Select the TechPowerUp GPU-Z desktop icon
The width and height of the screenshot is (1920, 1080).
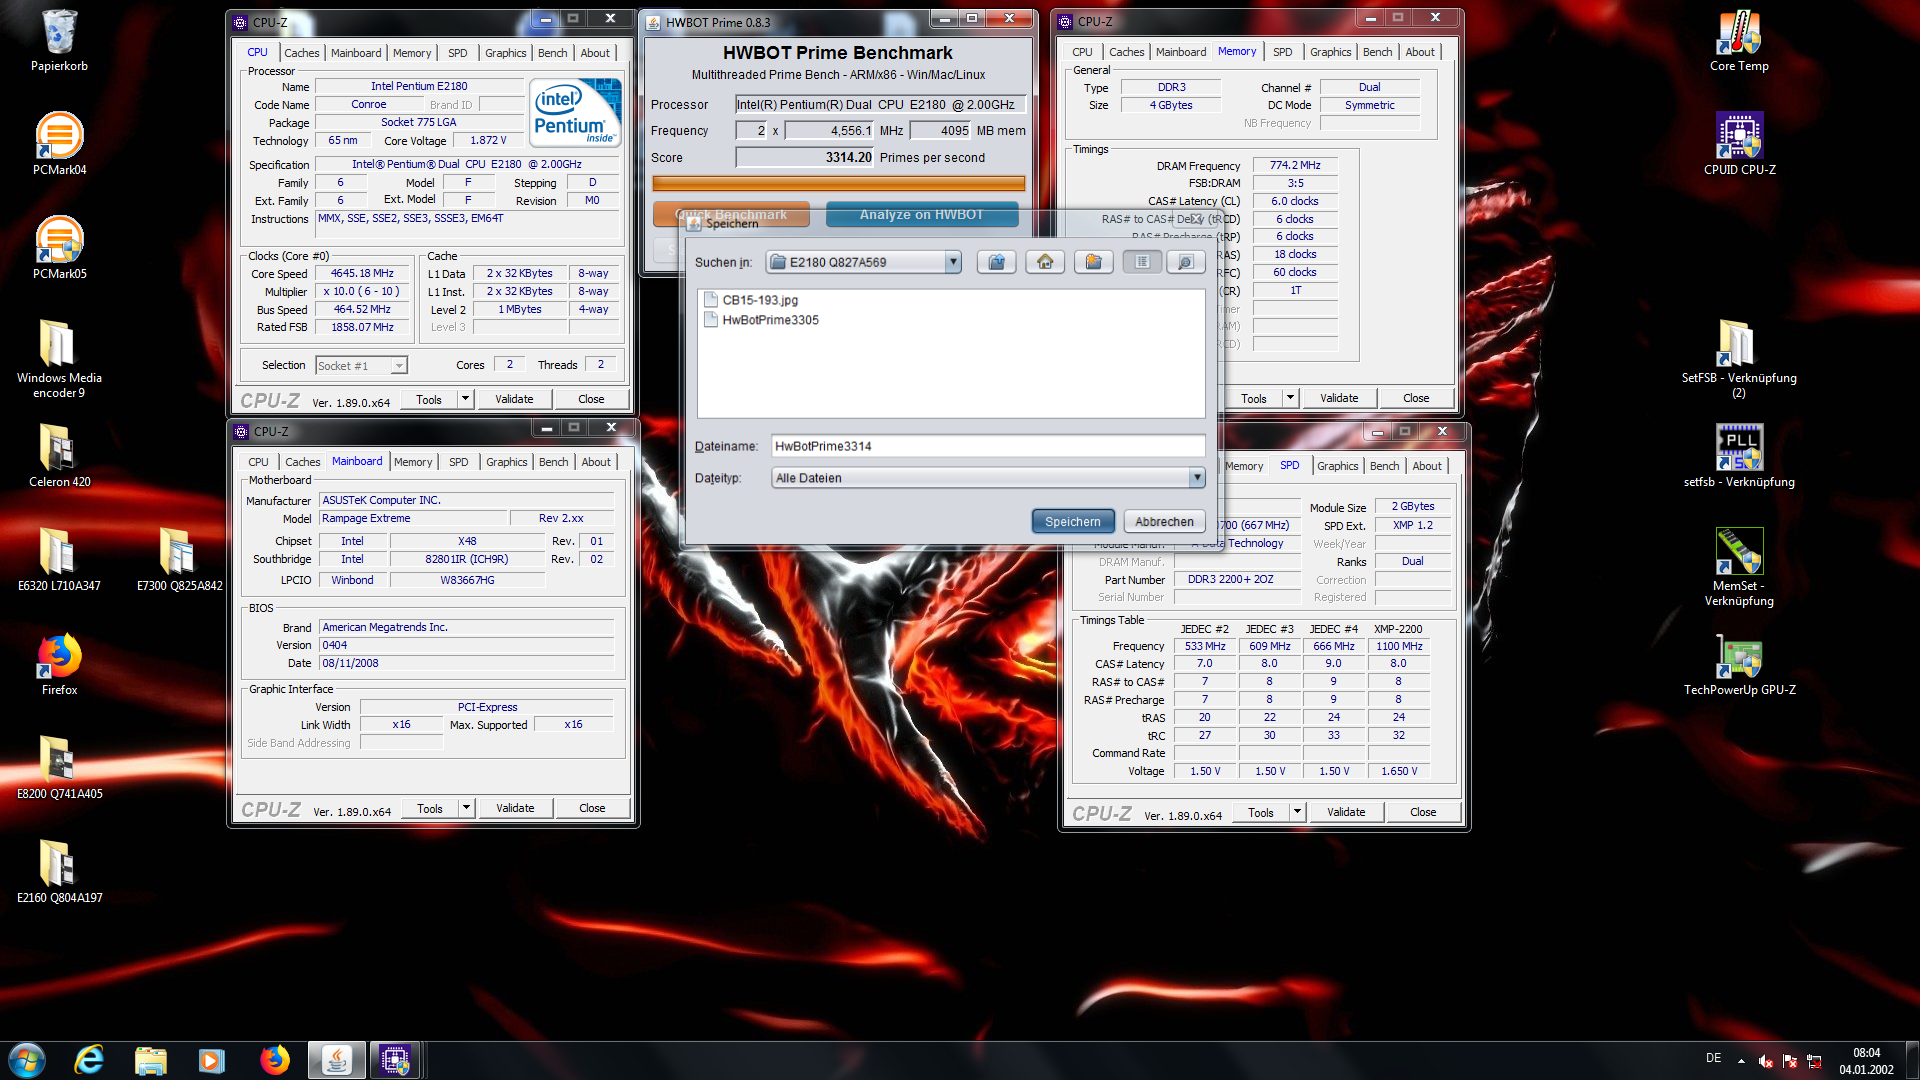[x=1739, y=664]
